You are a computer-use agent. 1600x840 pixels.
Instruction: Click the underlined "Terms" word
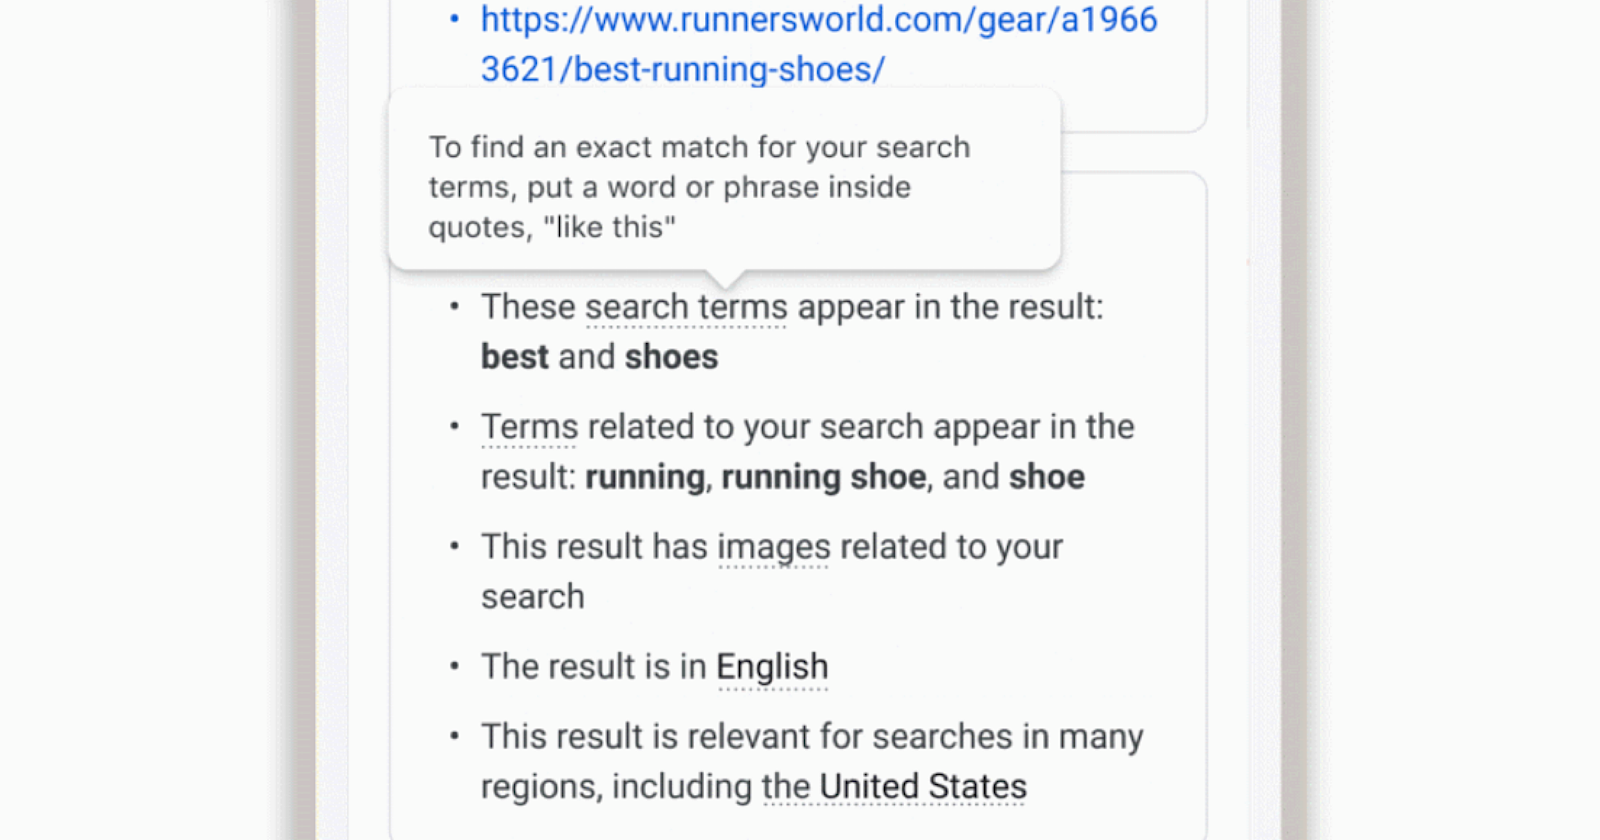click(x=530, y=426)
